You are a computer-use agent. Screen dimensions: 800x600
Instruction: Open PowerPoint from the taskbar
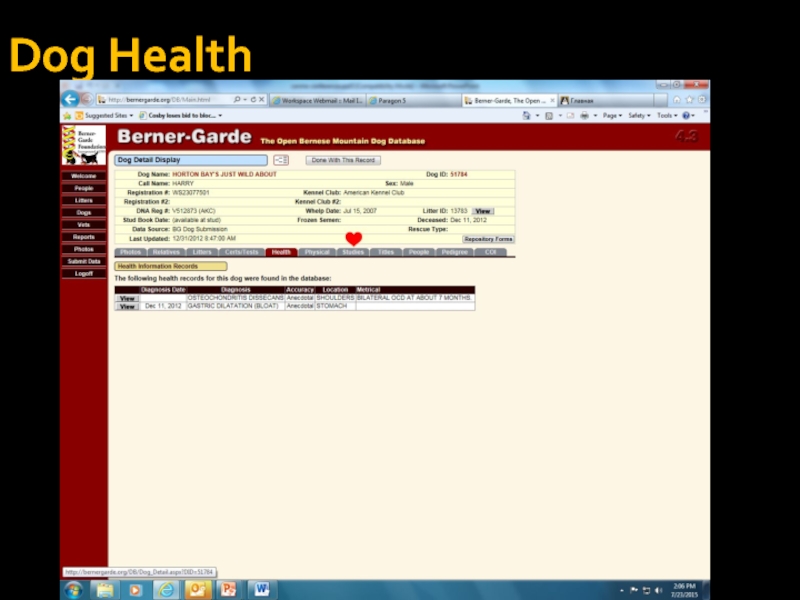[226, 589]
